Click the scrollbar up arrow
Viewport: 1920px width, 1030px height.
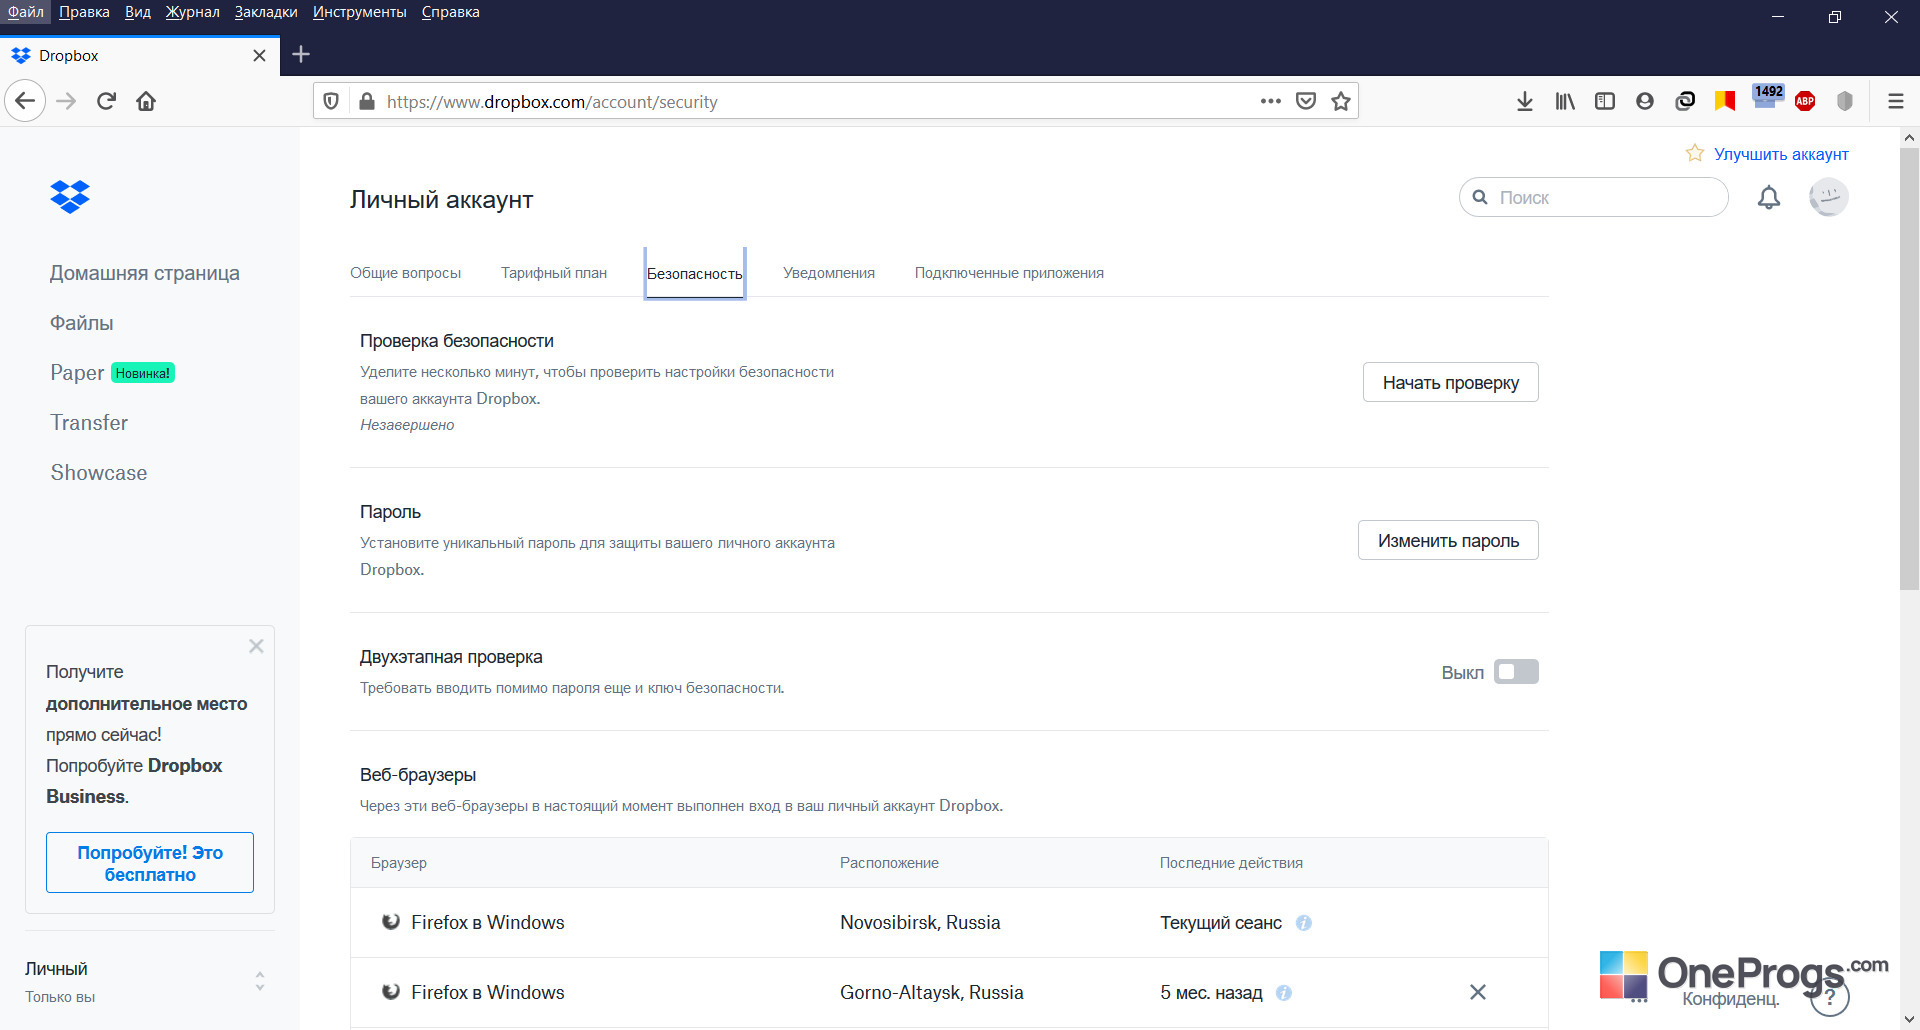[x=1909, y=138]
